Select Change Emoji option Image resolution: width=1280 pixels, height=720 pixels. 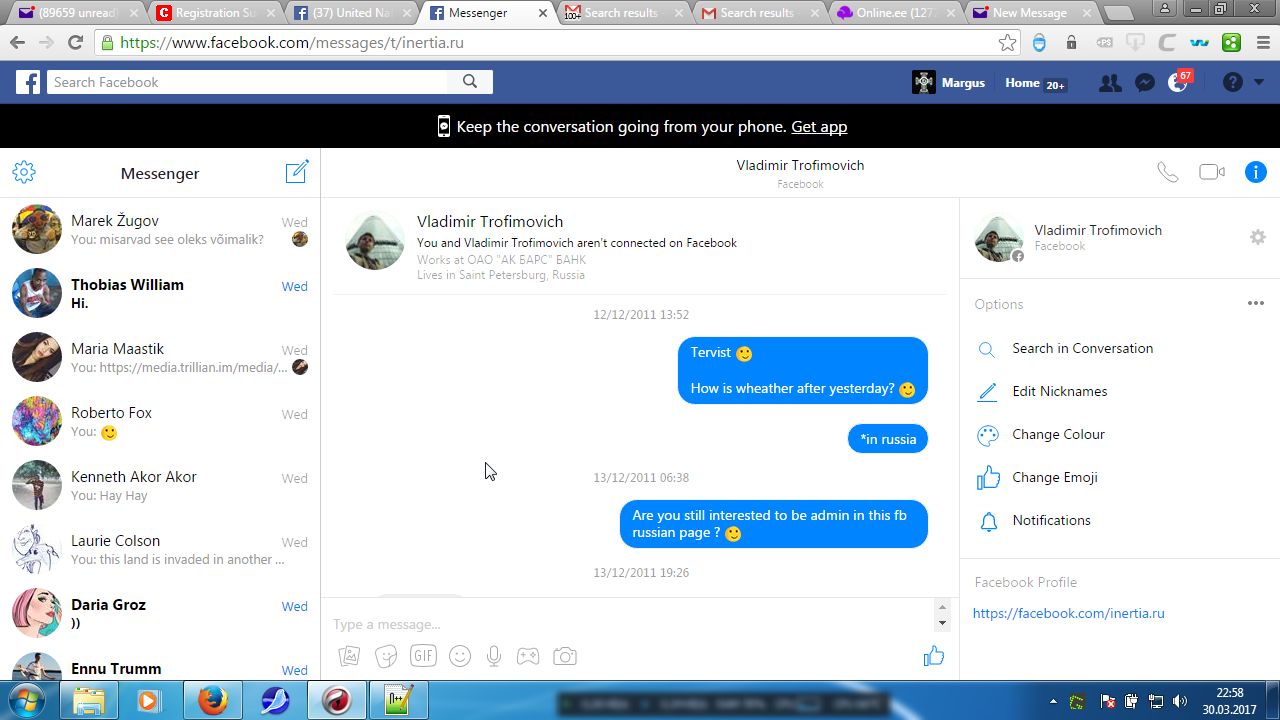tap(1054, 478)
